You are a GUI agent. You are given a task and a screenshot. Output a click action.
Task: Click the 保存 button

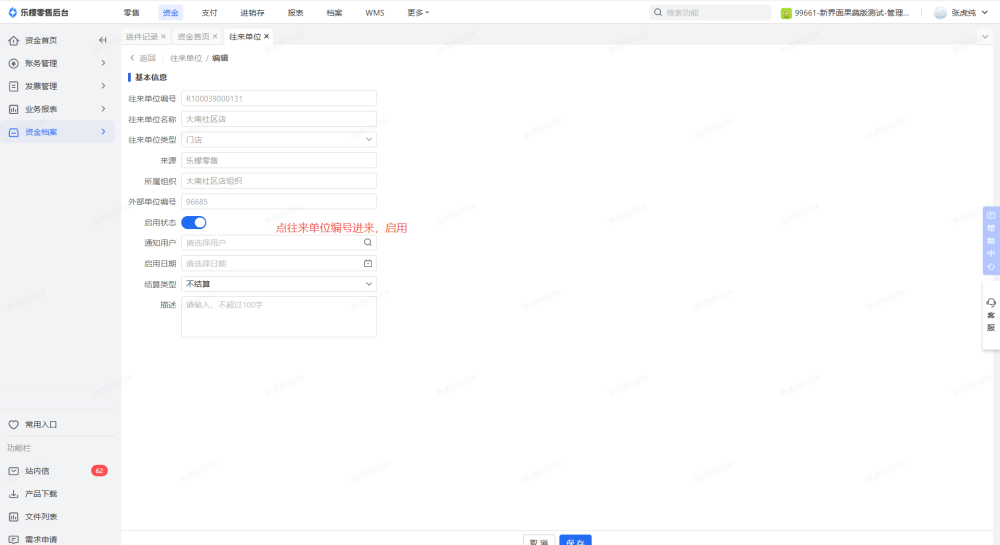[575, 540]
